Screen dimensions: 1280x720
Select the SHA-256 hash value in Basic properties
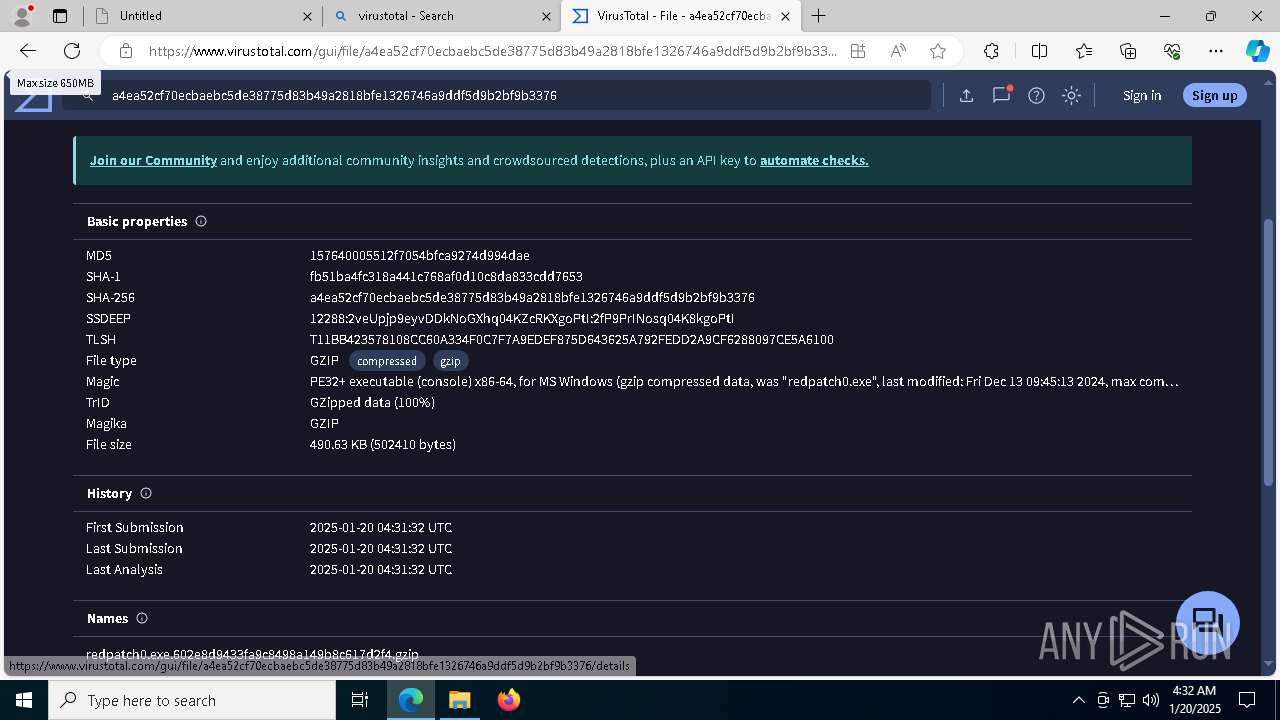pos(532,298)
